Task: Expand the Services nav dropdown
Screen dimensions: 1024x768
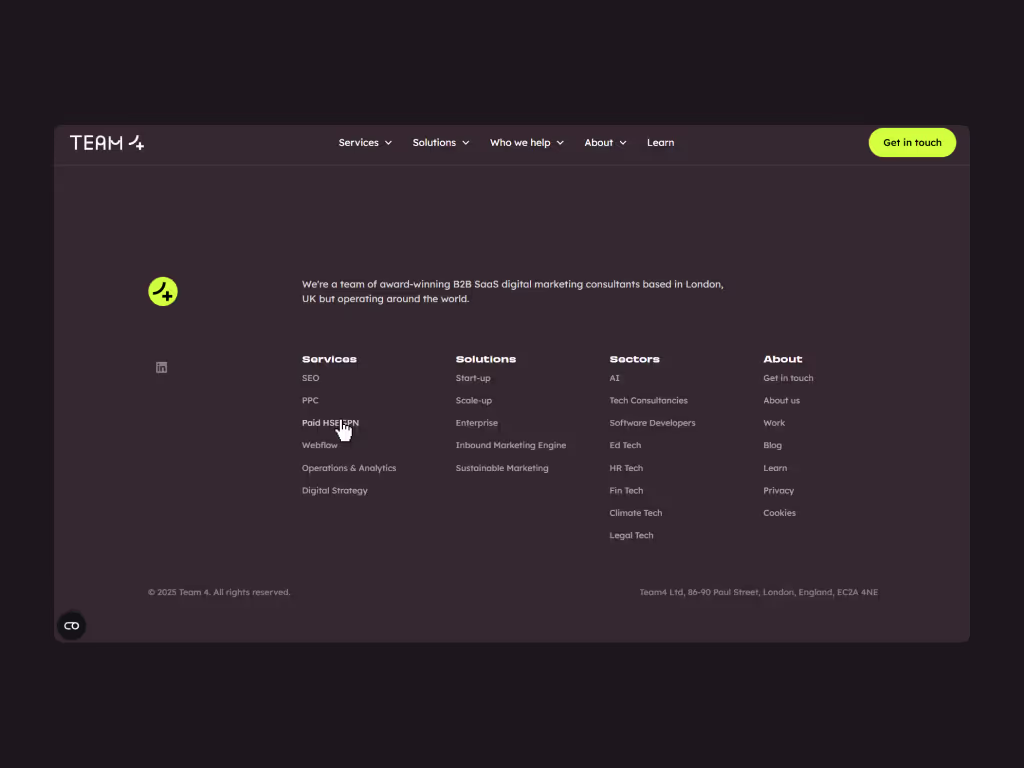Action: click(365, 142)
